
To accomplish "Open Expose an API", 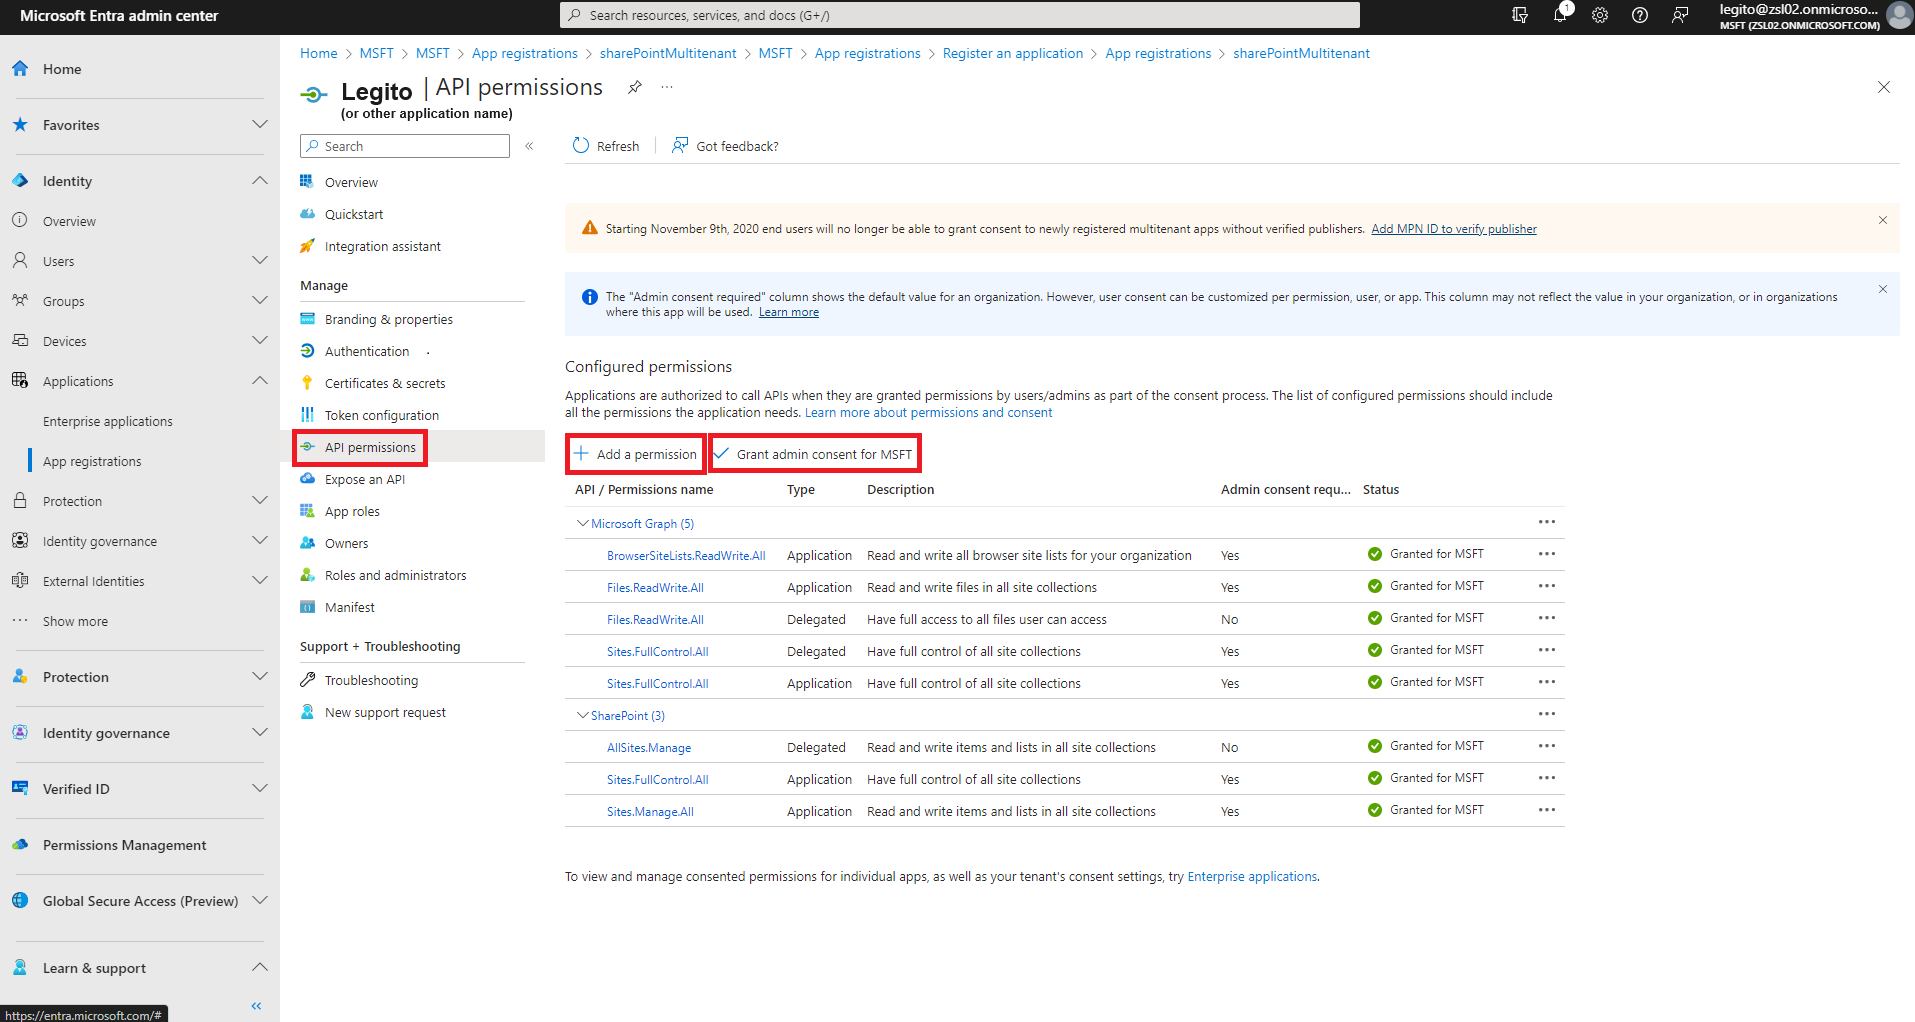I will tap(364, 479).
